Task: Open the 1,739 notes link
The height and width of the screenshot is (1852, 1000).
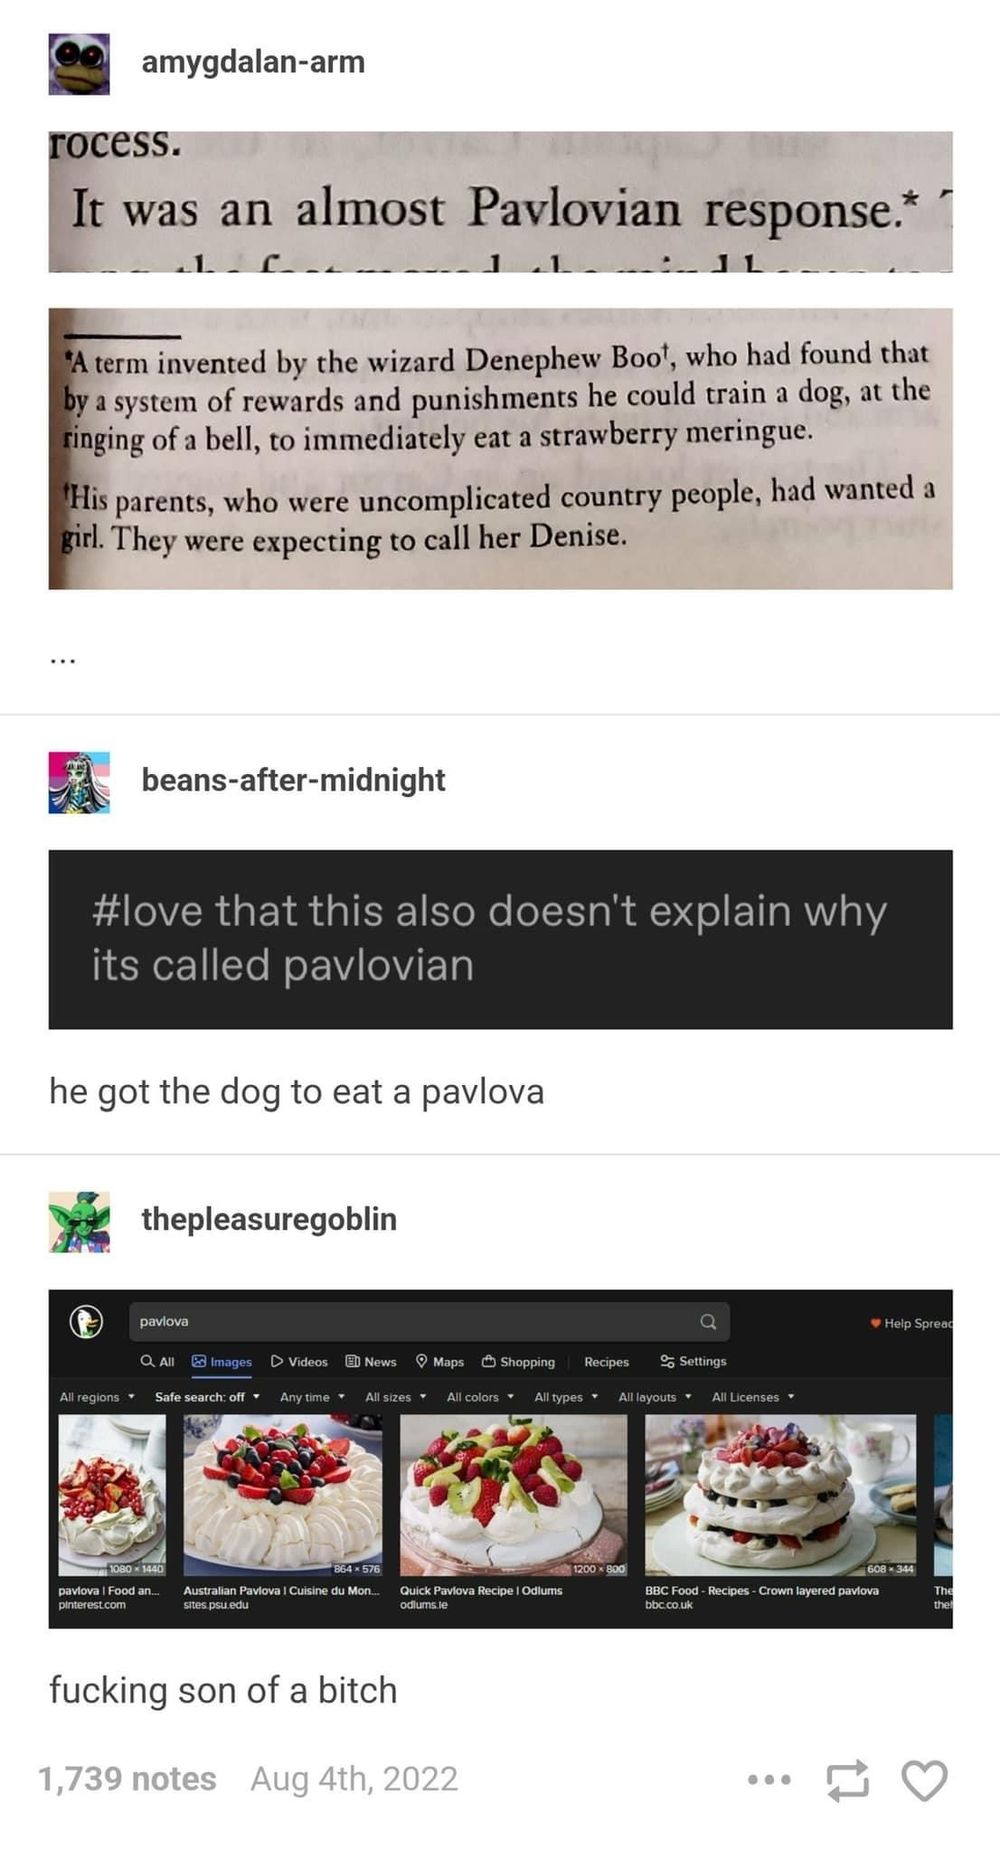Action: tap(127, 1779)
